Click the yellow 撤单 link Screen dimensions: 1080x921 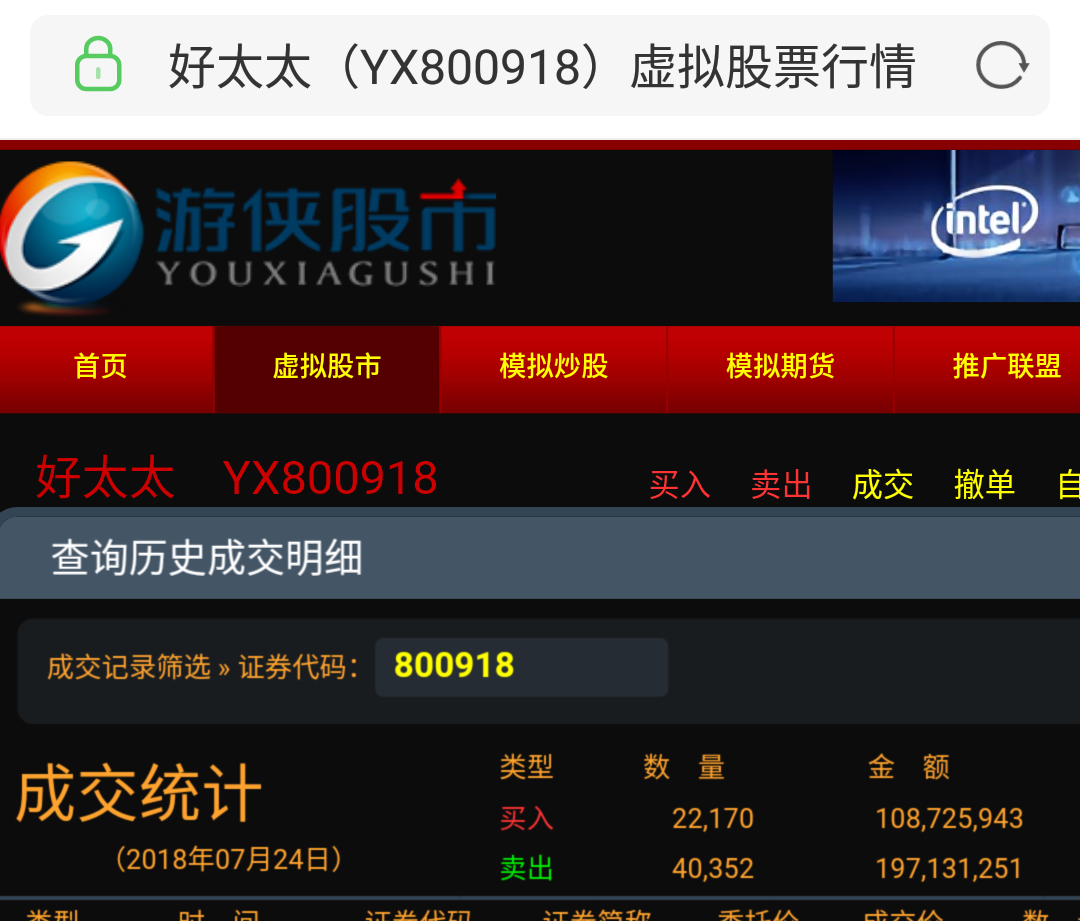click(984, 485)
